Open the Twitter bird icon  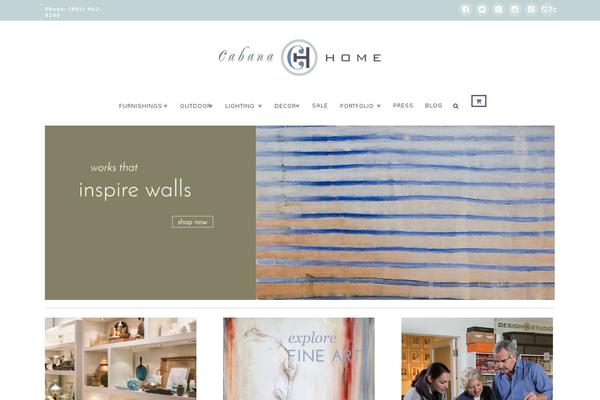tap(482, 9)
